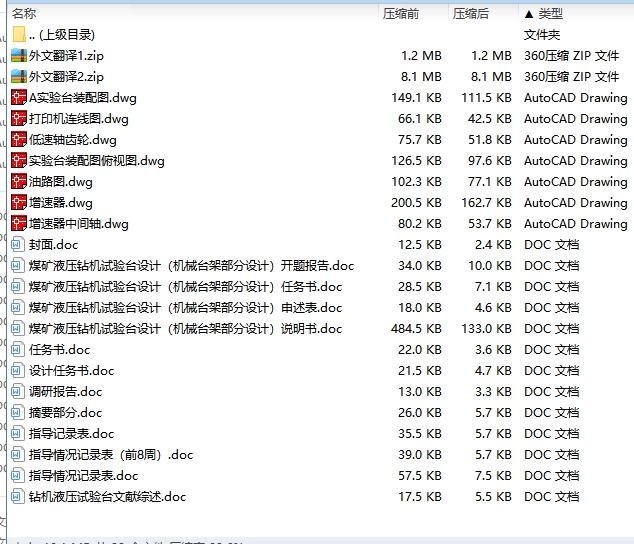Image resolution: width=634 pixels, height=544 pixels.
Task: Sort by the 类型 column header
Action: [x=550, y=13]
